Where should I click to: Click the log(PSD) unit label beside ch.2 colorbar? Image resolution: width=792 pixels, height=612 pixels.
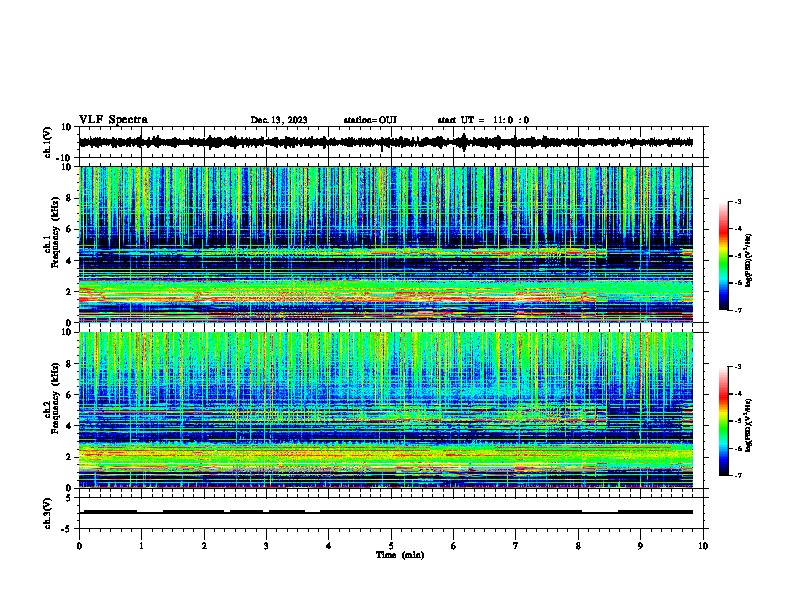(749, 425)
